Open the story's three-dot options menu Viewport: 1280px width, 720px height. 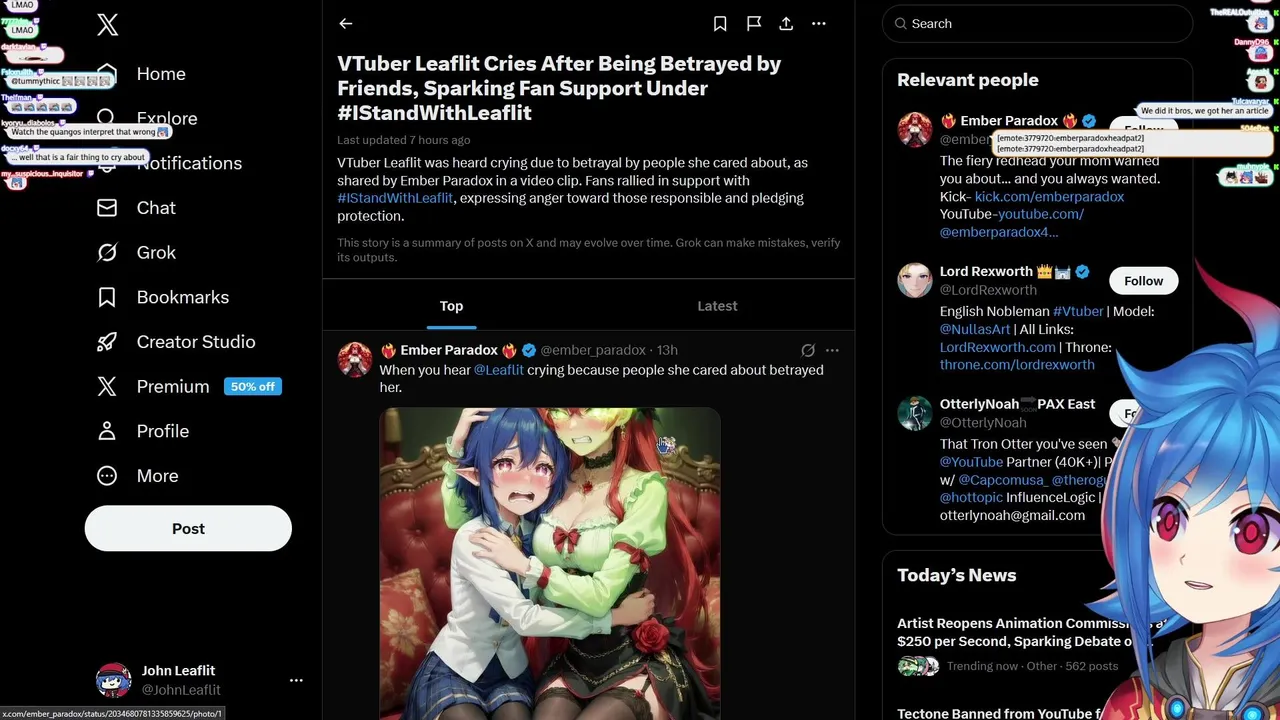[x=819, y=24]
